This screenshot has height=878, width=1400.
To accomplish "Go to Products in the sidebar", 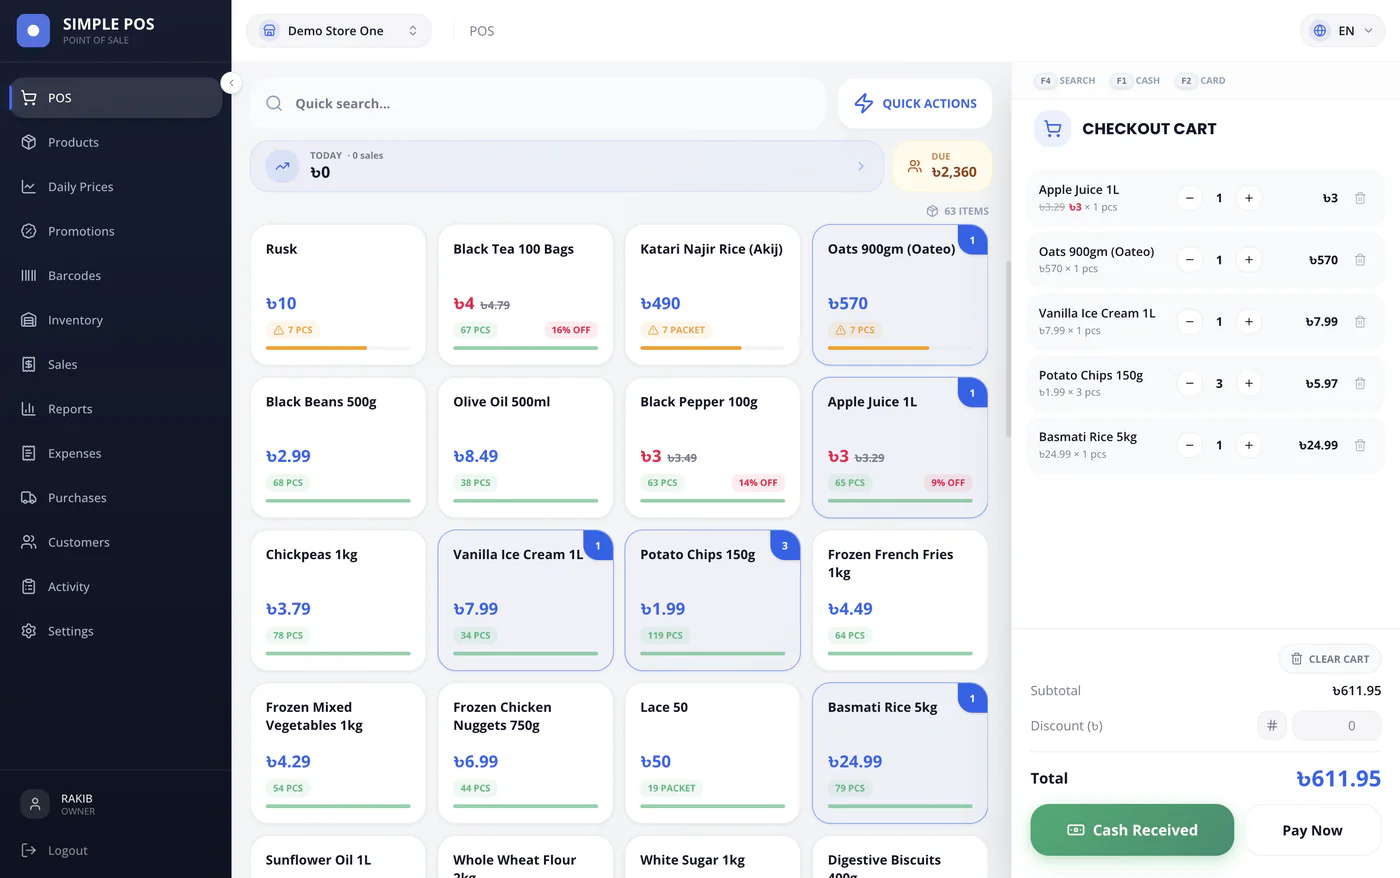I will tap(116, 142).
